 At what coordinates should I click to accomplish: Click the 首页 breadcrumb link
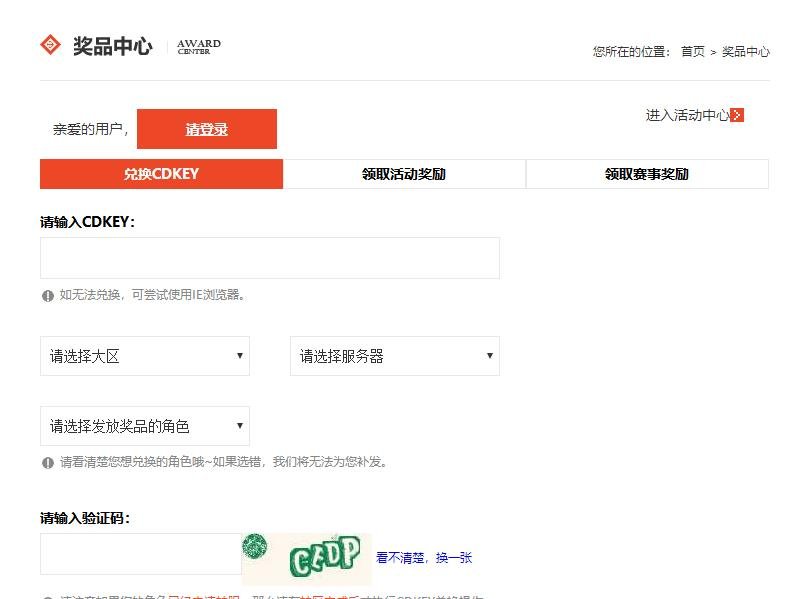click(x=692, y=51)
